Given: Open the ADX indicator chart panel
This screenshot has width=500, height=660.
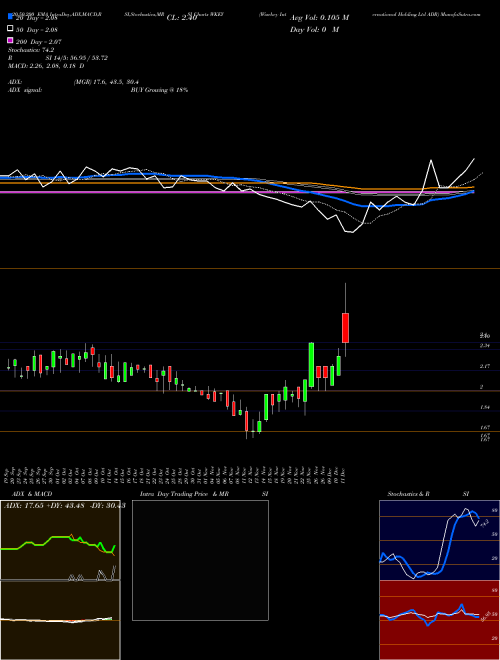Looking at the screenshot, I should 60,540.
